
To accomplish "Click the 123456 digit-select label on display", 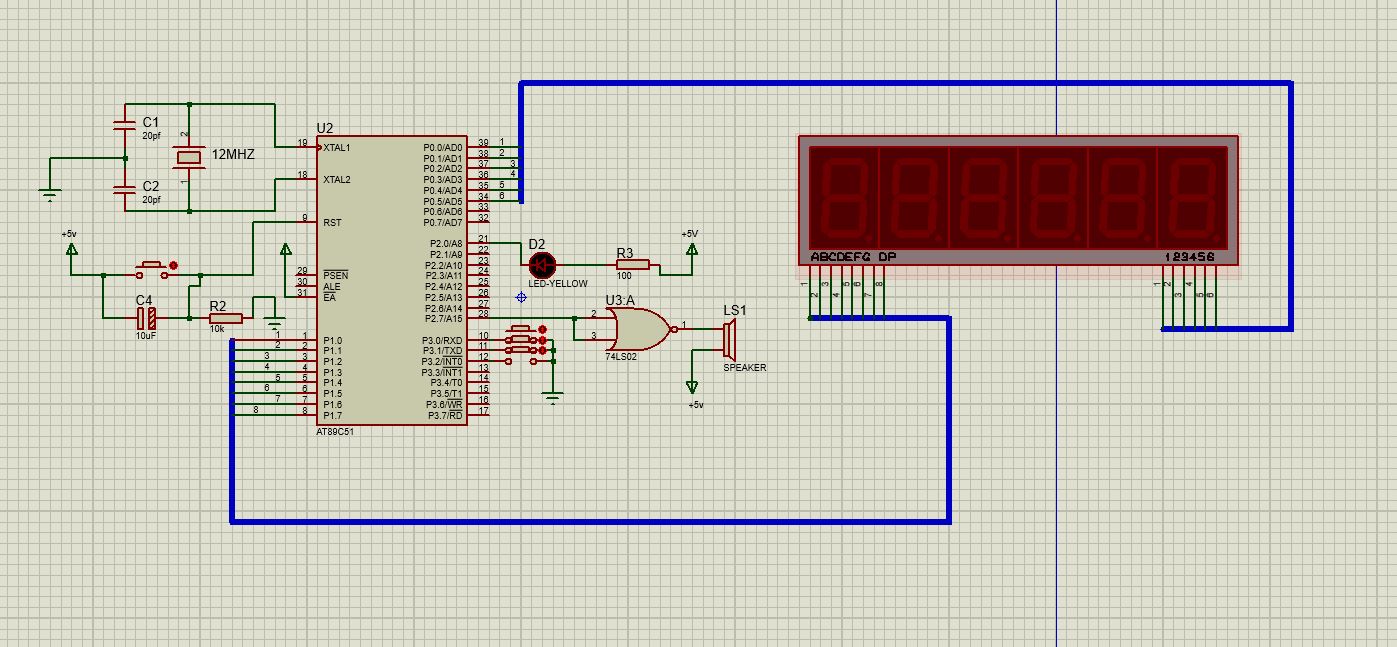I will tap(1189, 257).
